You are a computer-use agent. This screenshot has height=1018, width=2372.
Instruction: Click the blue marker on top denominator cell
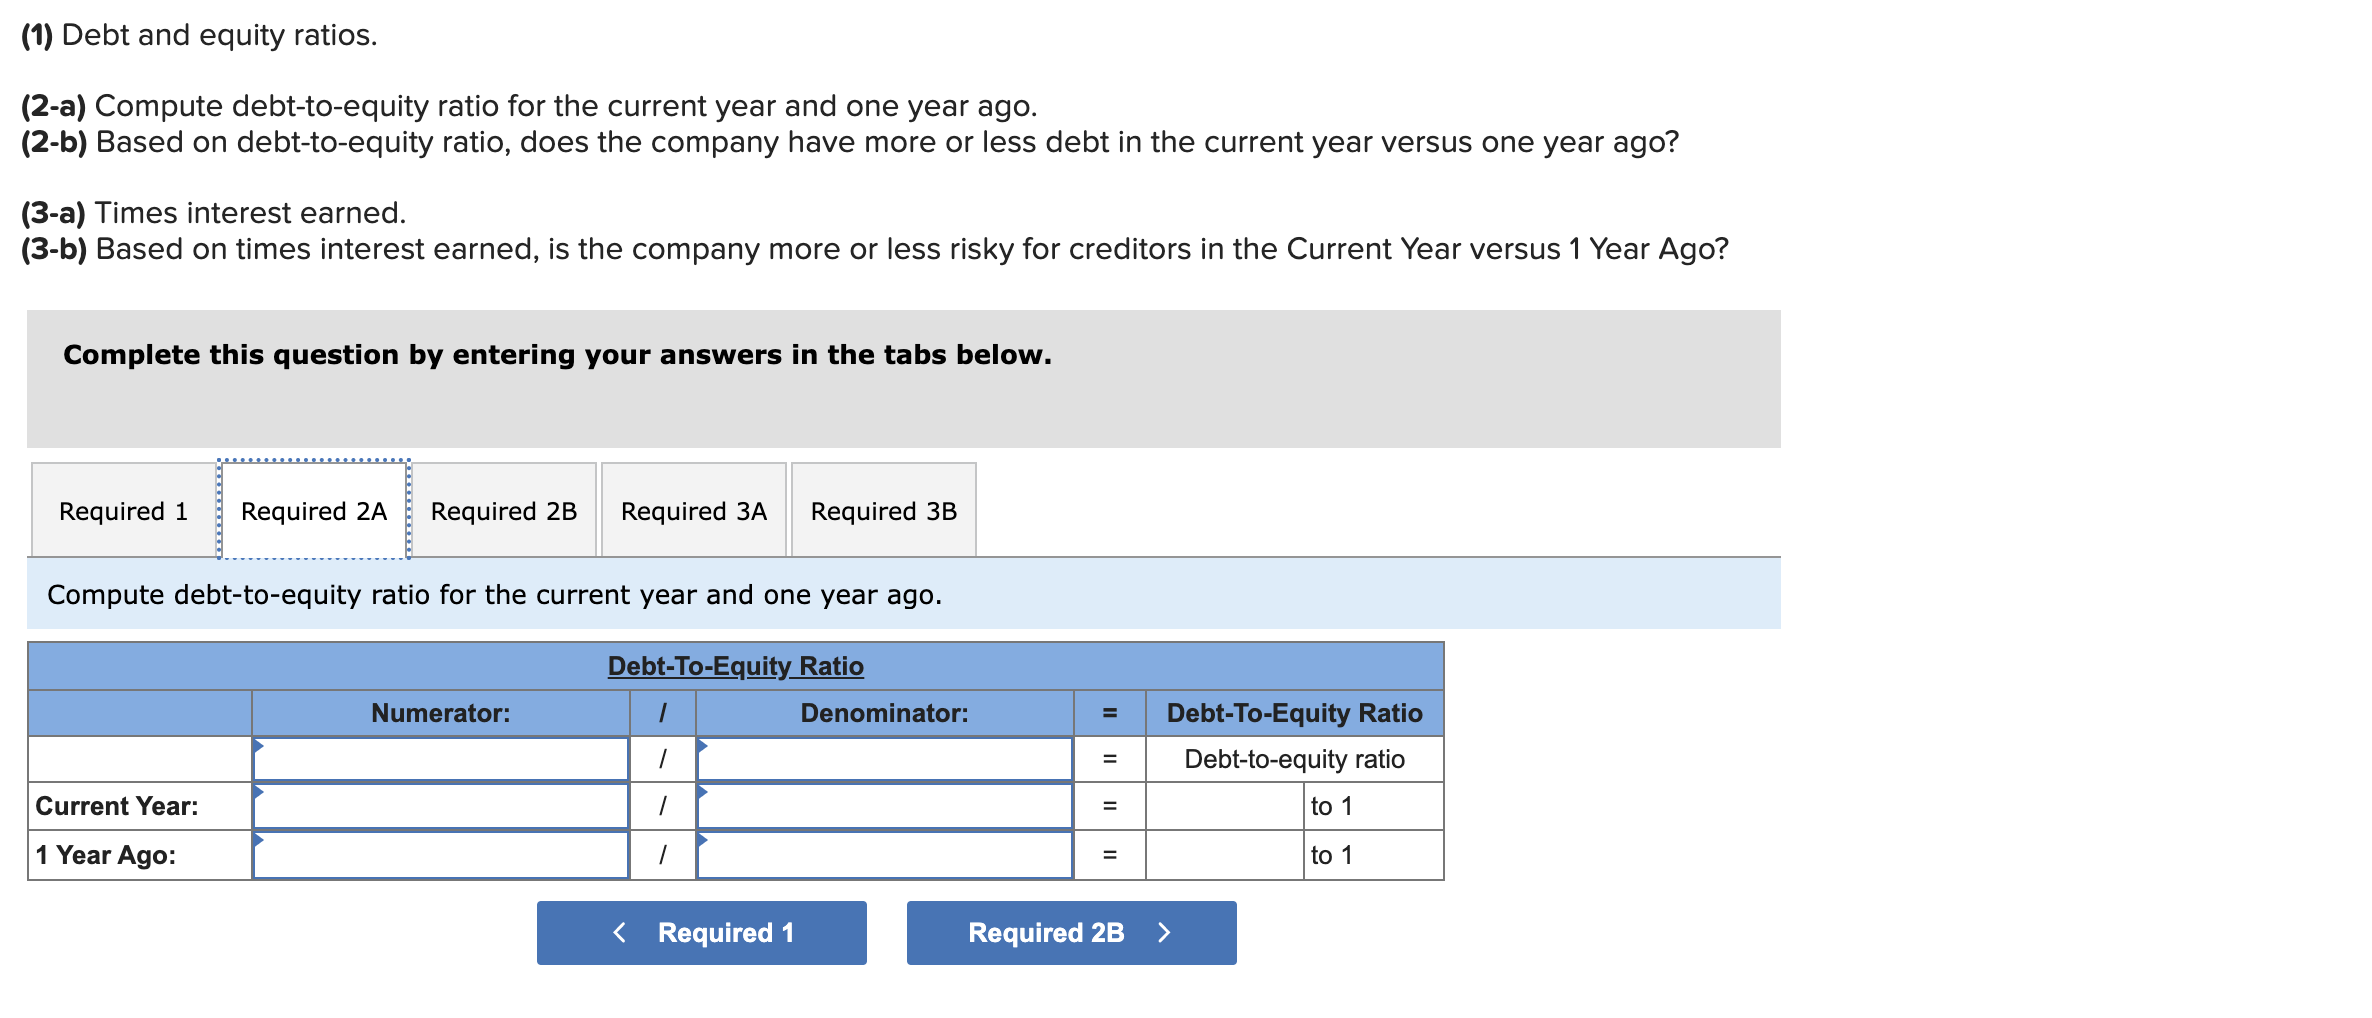[703, 747]
